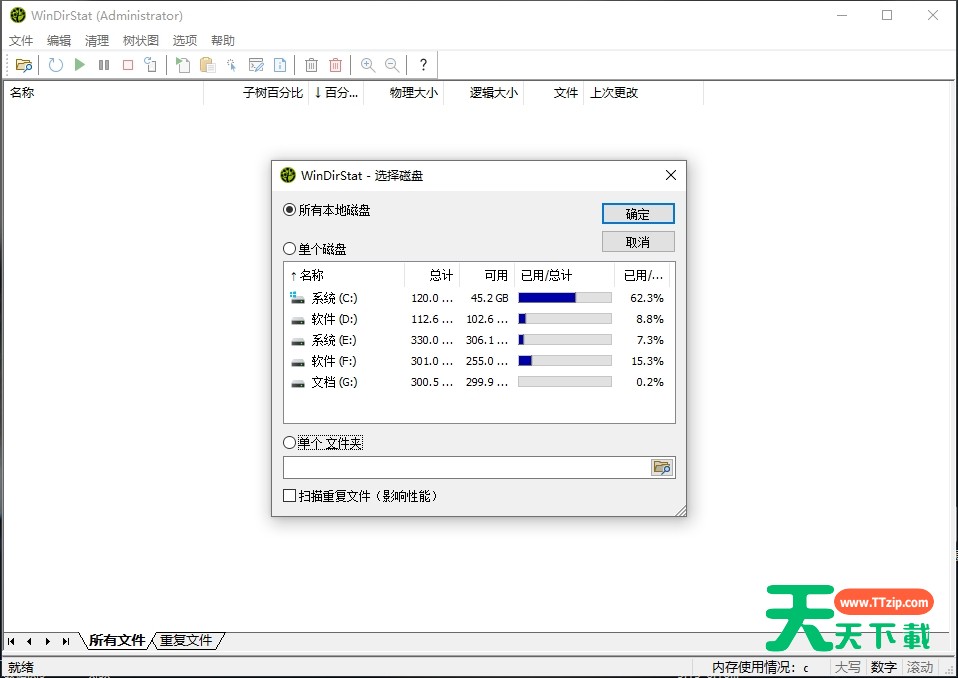
Task: Click the WinDirStat main window title icon
Action: (x=18, y=15)
